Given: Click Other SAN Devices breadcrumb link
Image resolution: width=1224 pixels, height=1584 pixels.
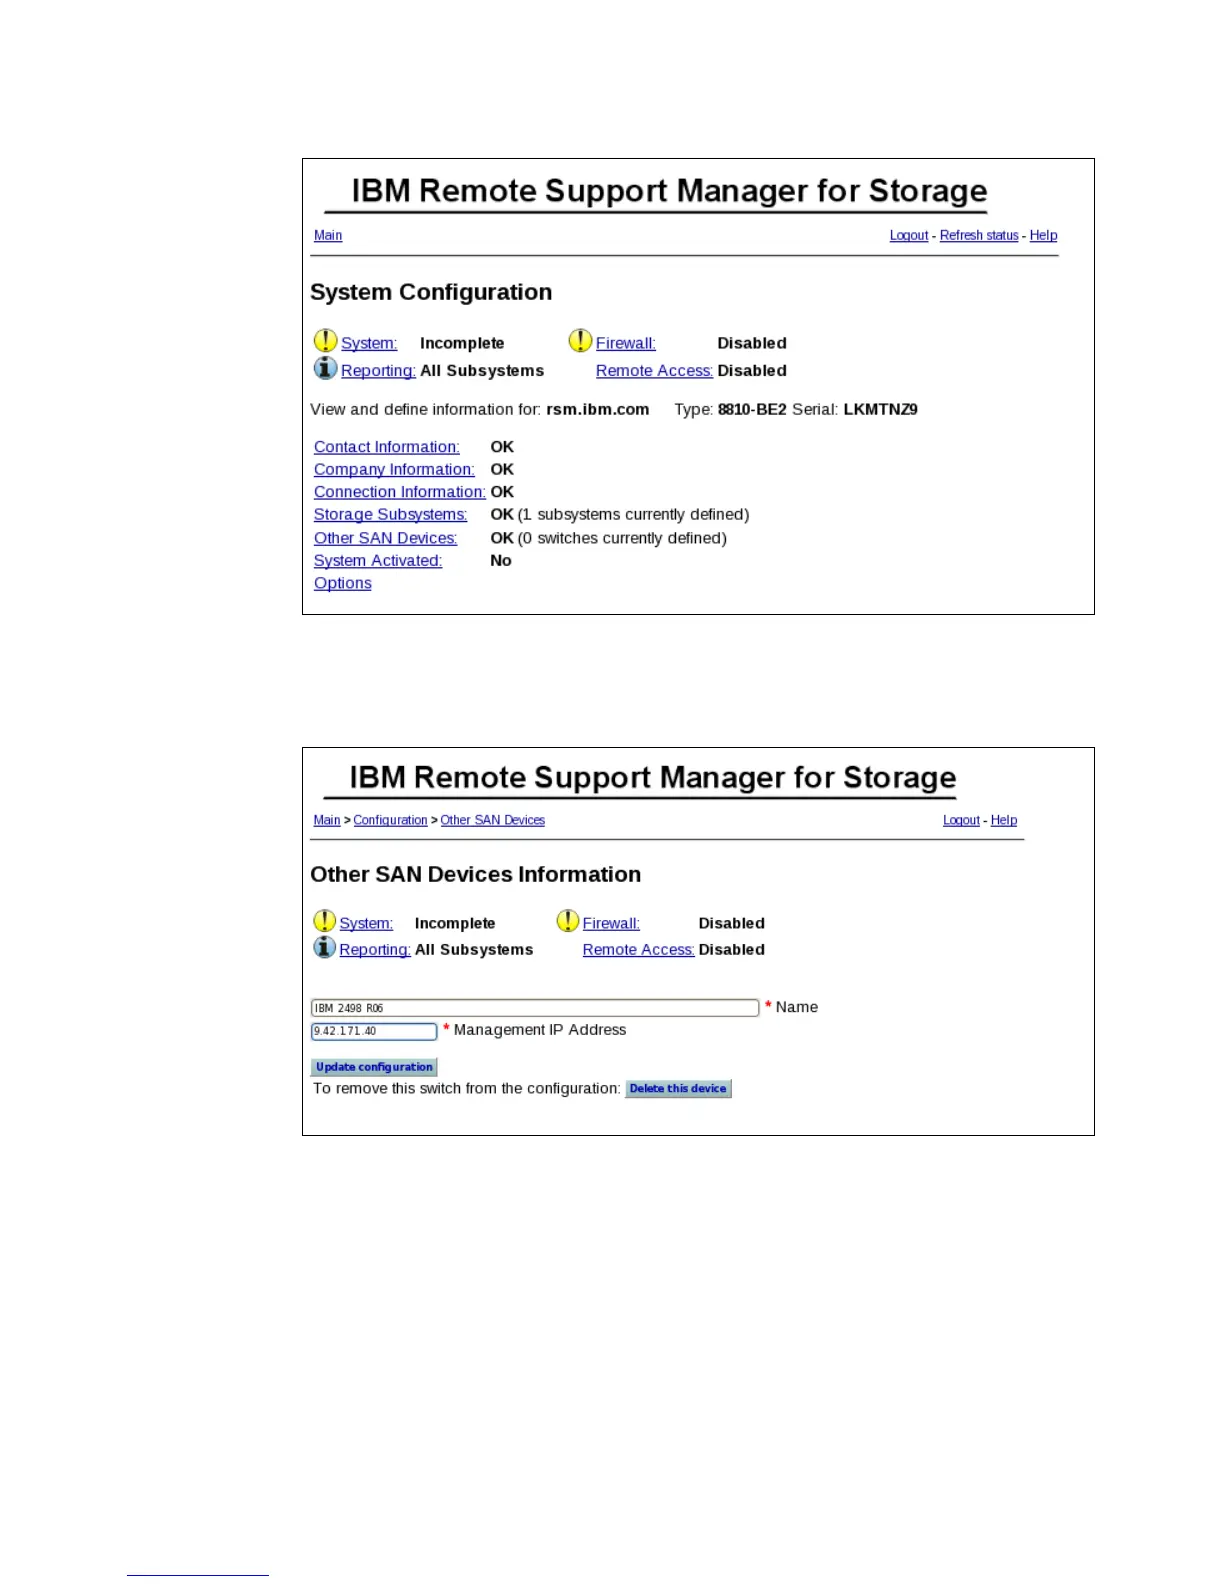Looking at the screenshot, I should click(x=493, y=820).
